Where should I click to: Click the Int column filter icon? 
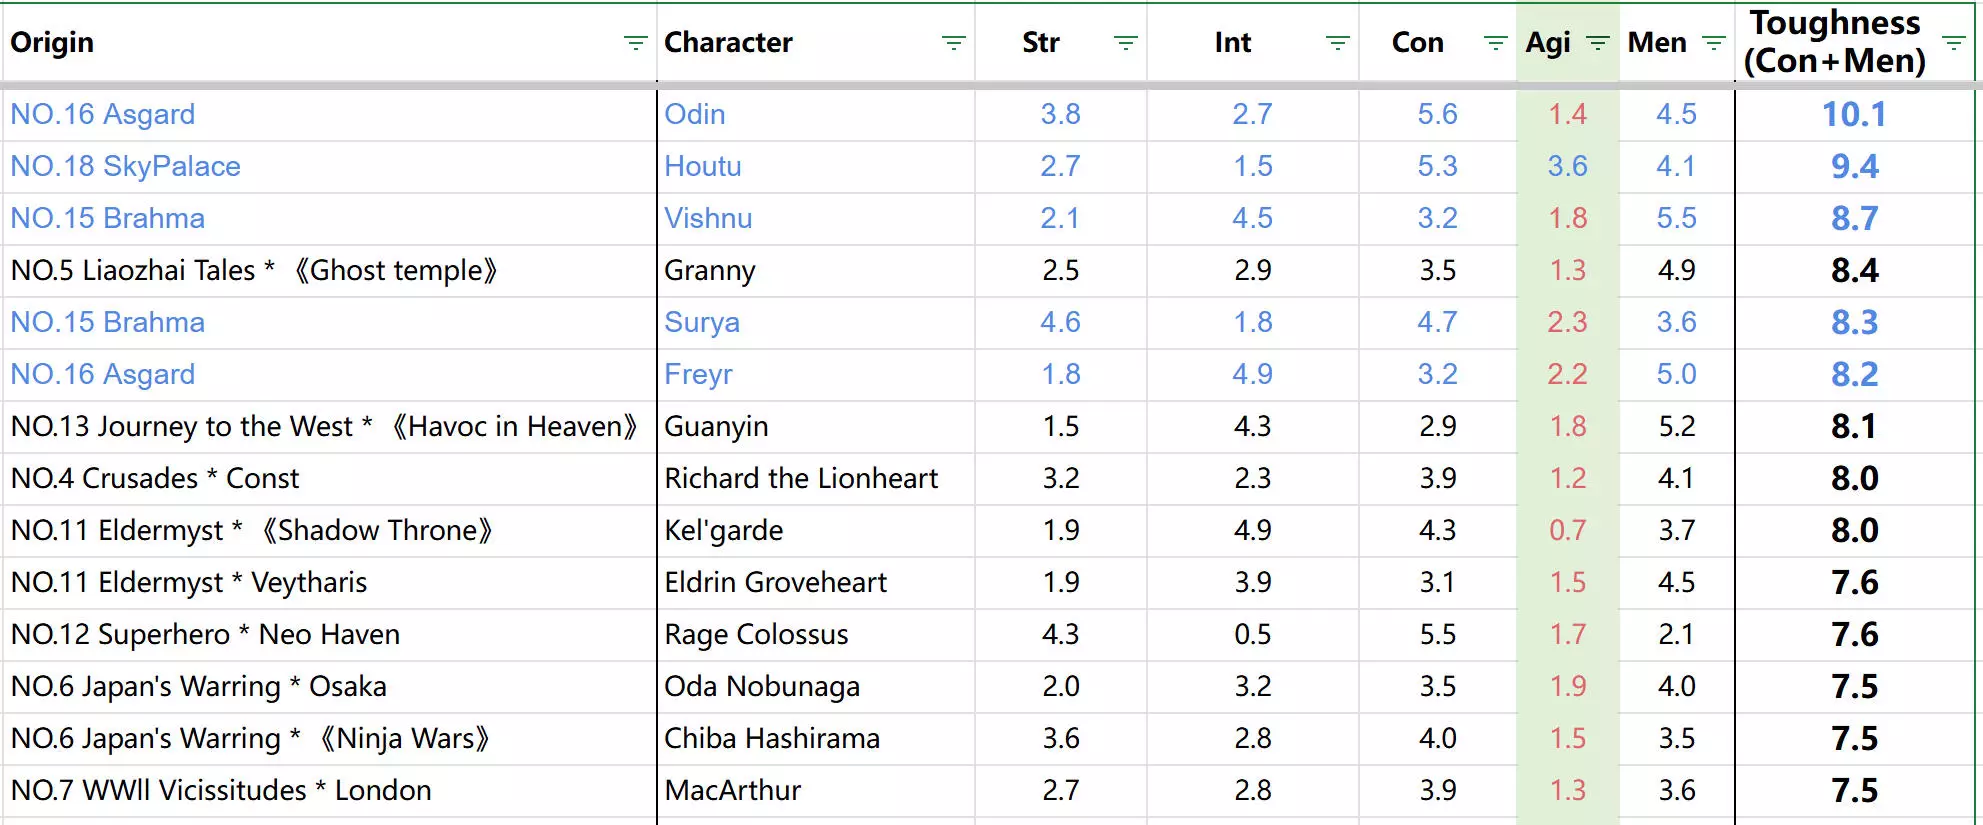pos(1337,43)
